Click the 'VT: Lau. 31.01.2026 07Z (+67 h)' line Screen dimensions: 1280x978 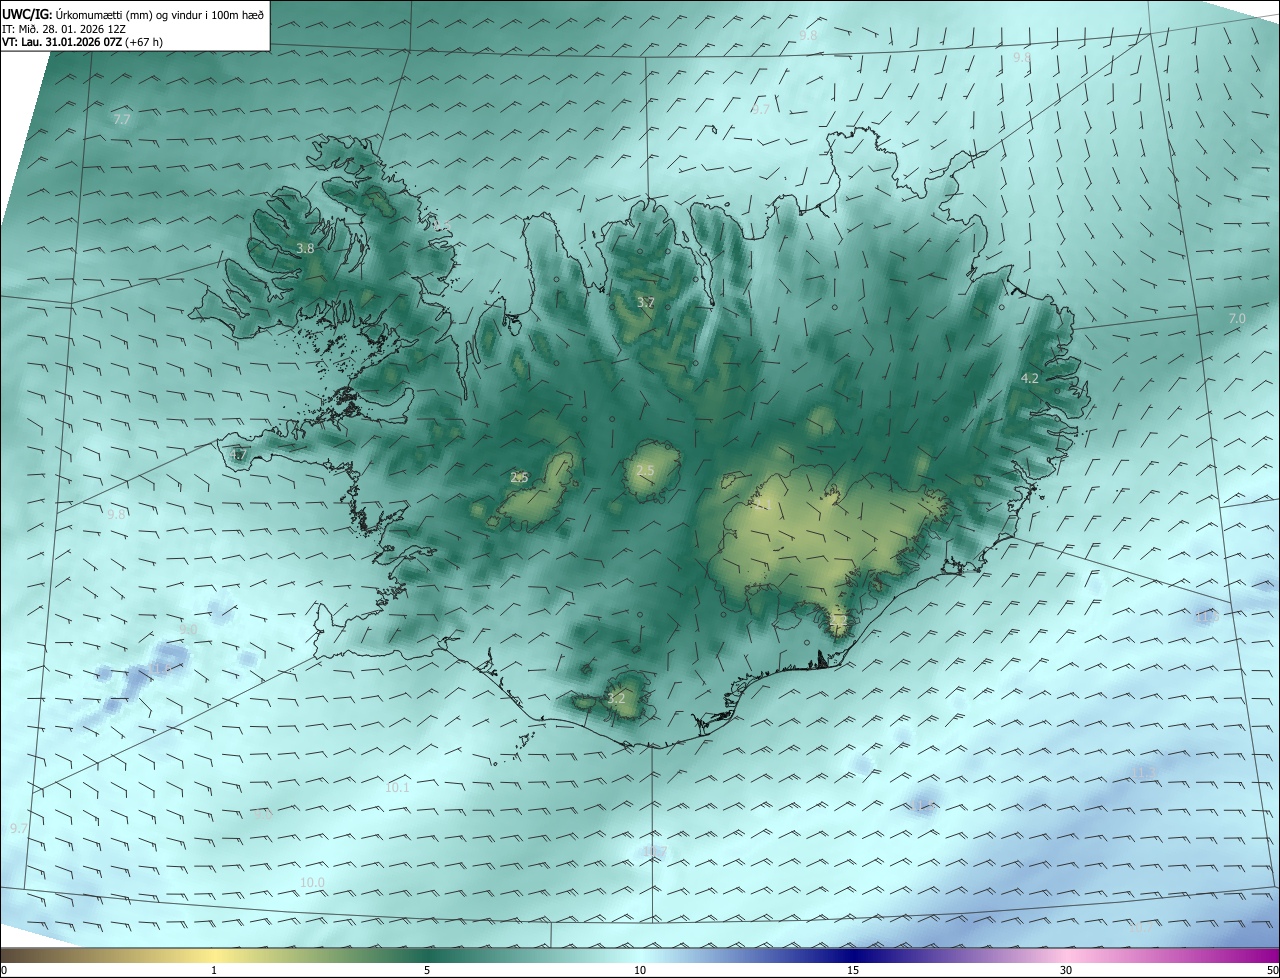[82, 42]
